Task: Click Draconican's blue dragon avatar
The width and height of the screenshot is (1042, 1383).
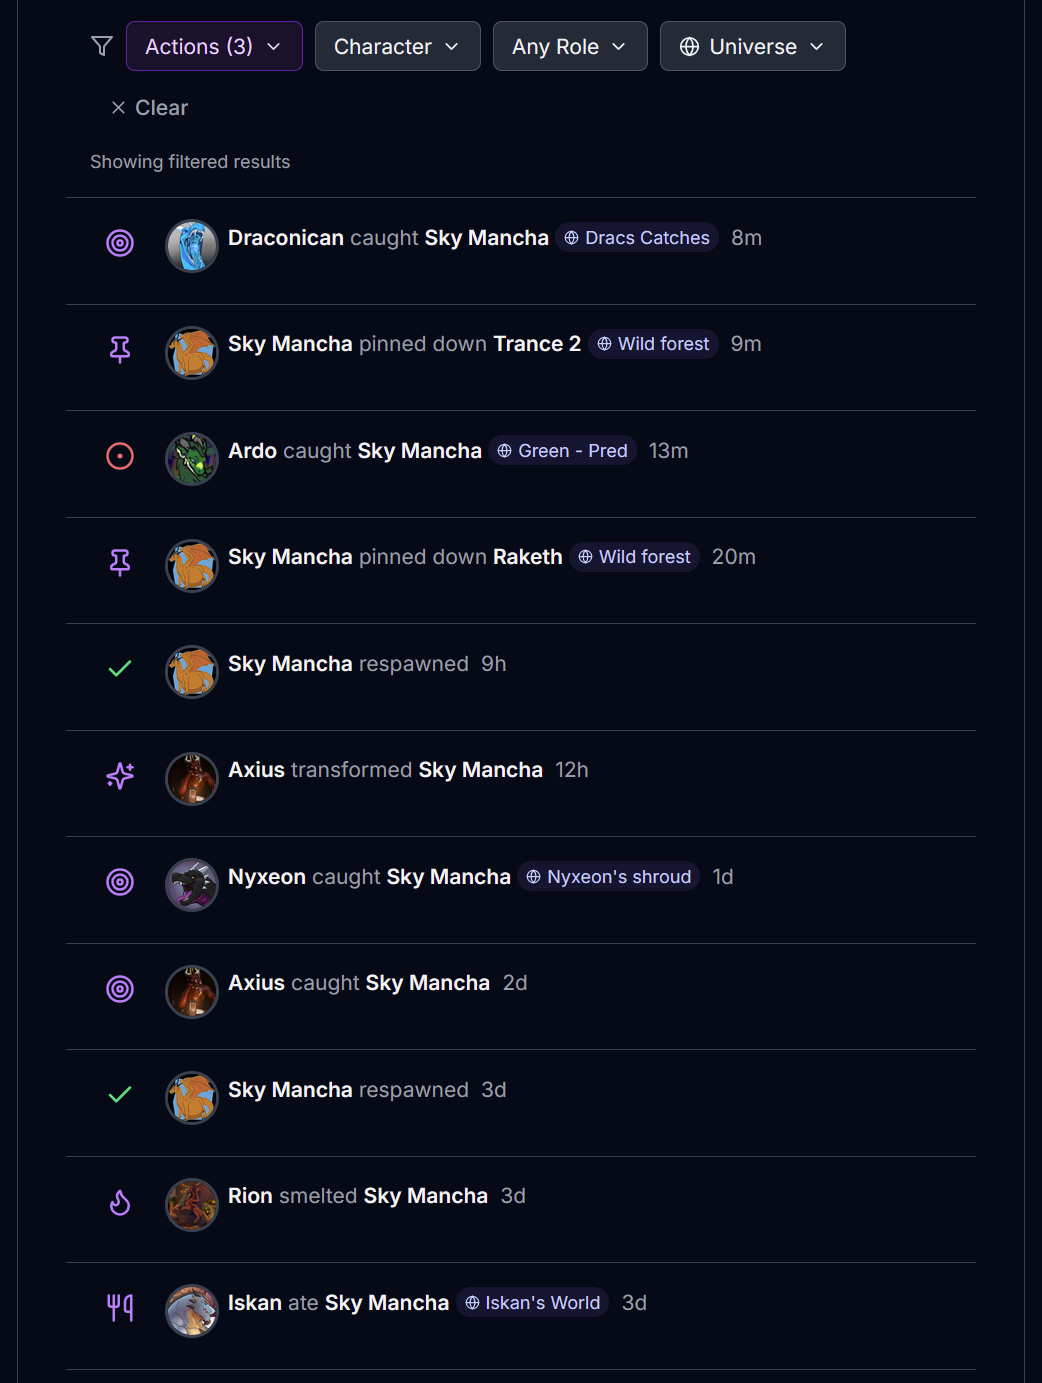Action: (191, 246)
